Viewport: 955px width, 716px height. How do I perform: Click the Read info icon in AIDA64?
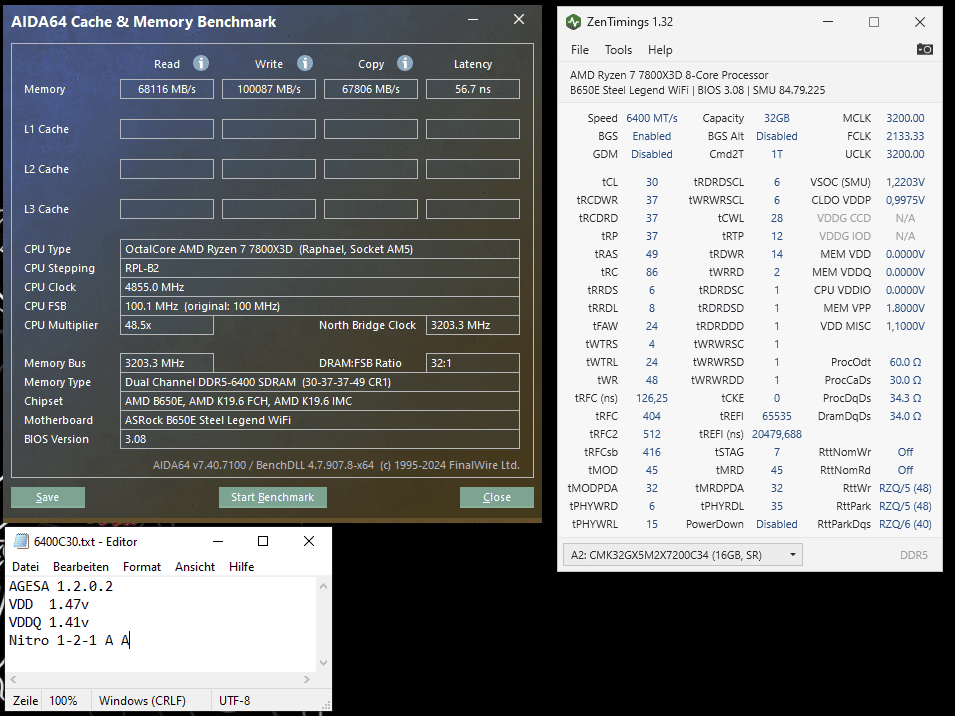(201, 63)
